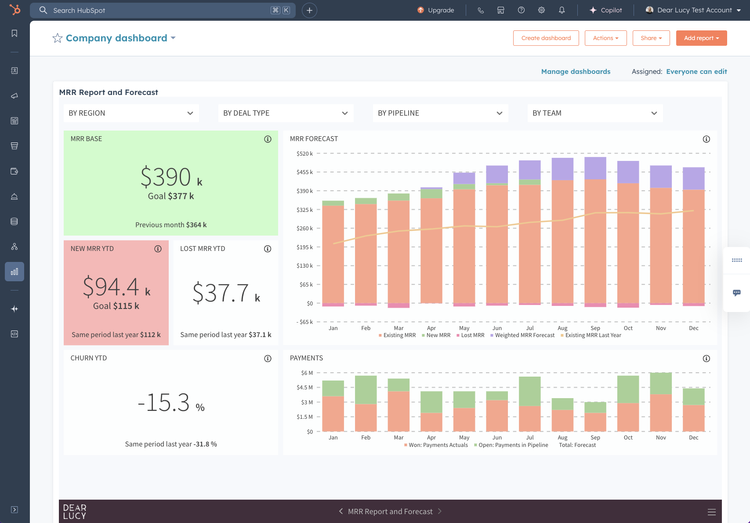Screen dimensions: 750x523
Task: Click the Create dashboard button
Action: point(546,38)
